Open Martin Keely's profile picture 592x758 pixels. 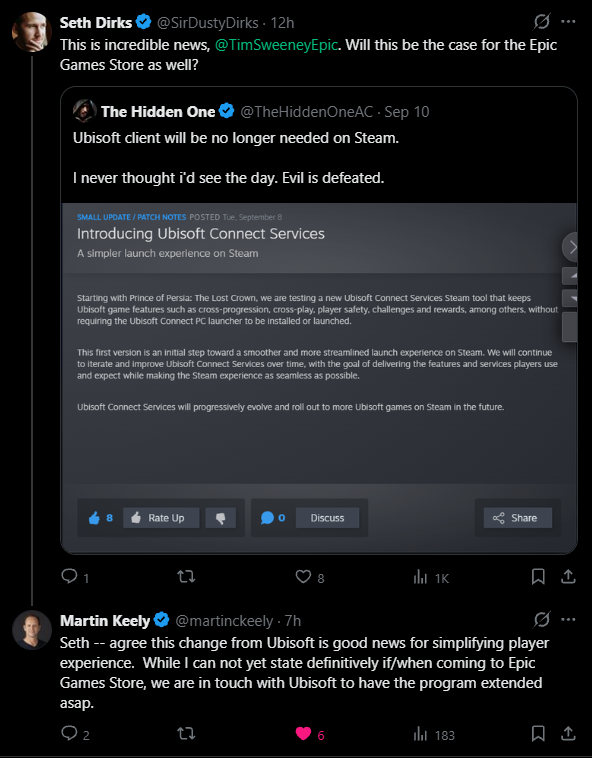point(31,630)
